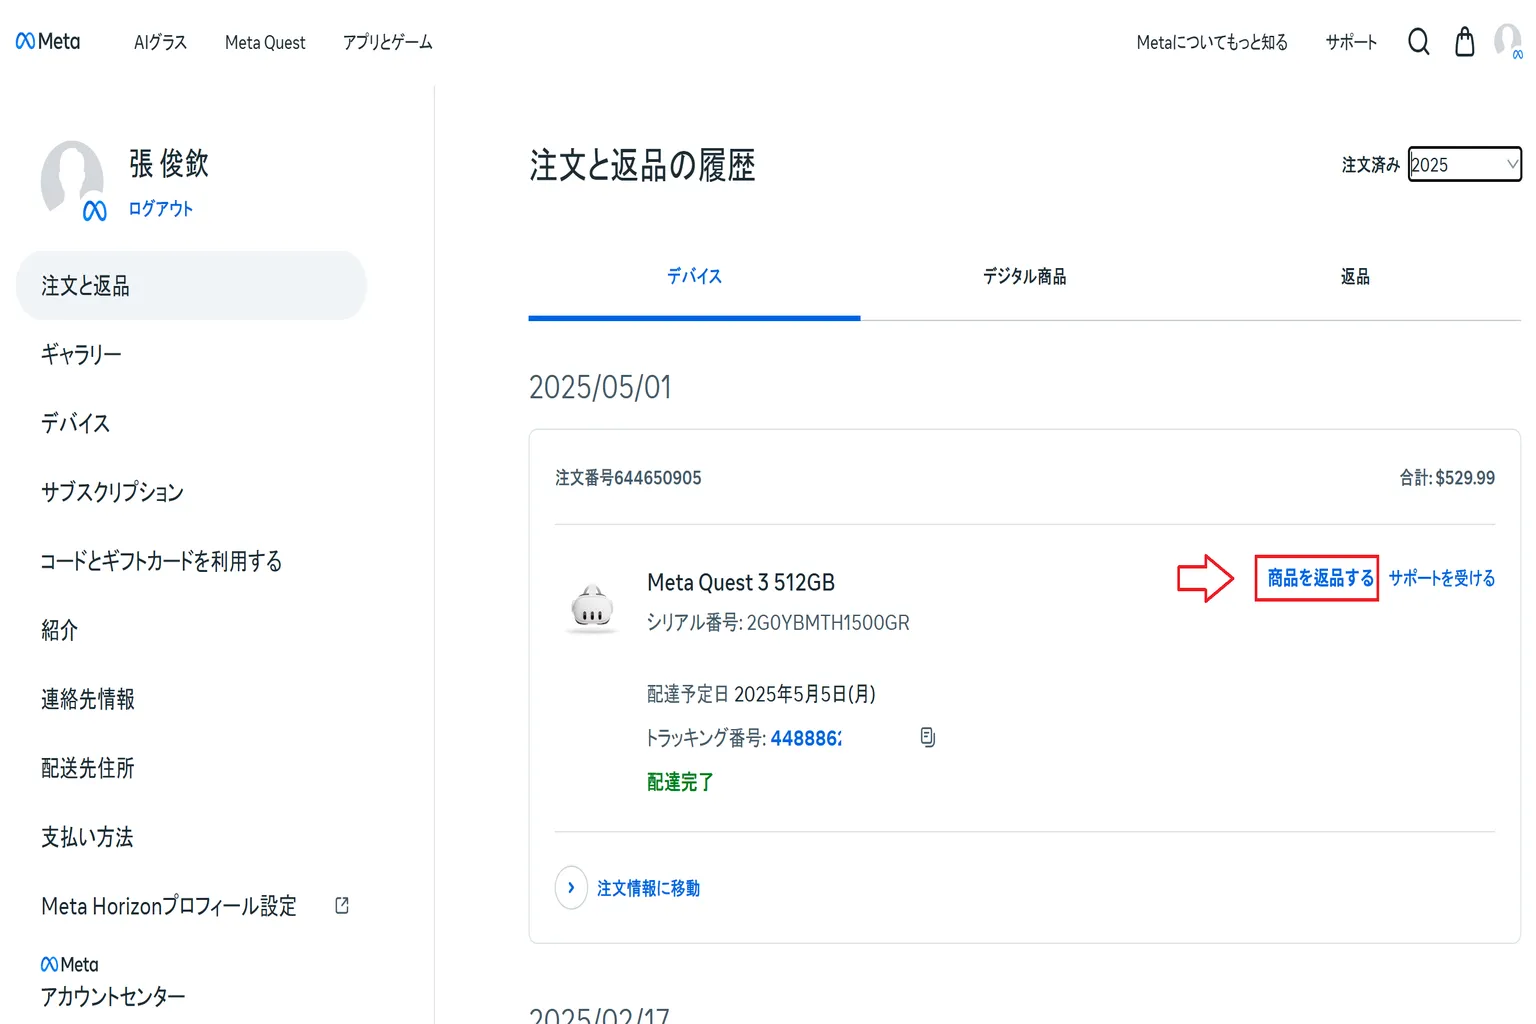1536x1024 pixels.
Task: Open the tracking number link 448886
Action: [806, 738]
